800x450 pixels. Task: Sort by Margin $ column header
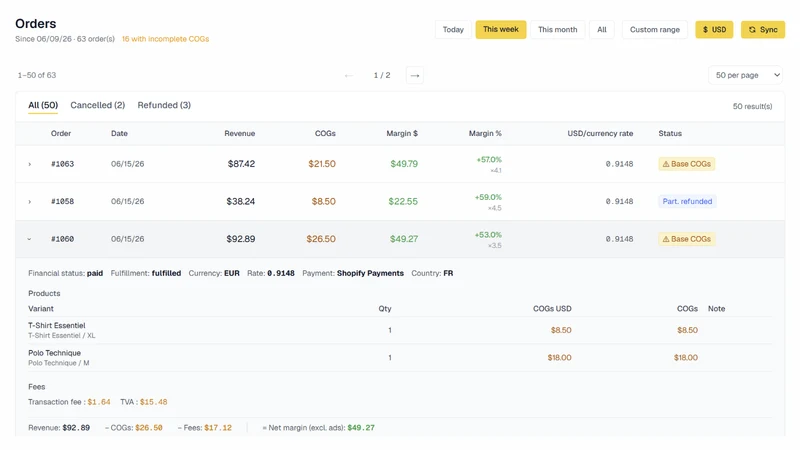(x=402, y=133)
